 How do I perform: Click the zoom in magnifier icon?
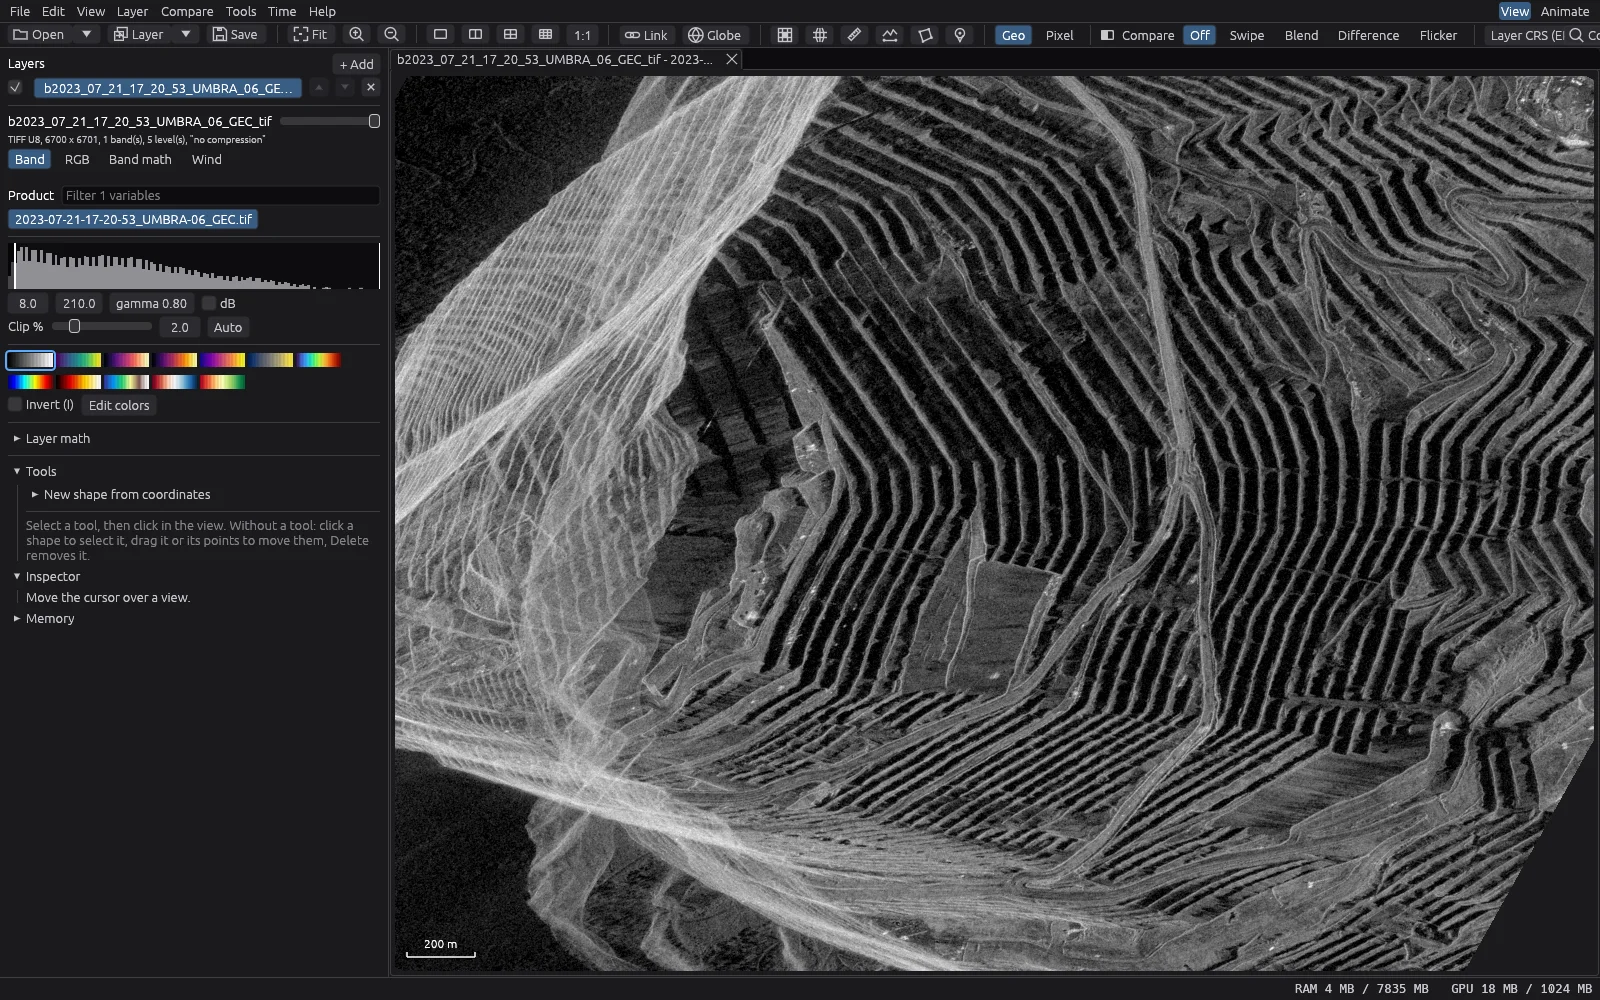coord(356,35)
